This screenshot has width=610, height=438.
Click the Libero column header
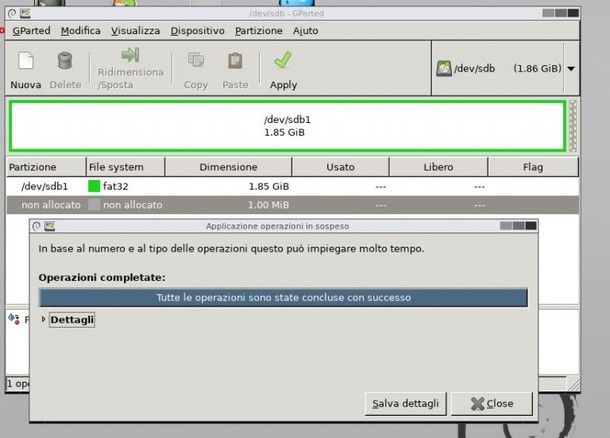[x=438, y=167]
